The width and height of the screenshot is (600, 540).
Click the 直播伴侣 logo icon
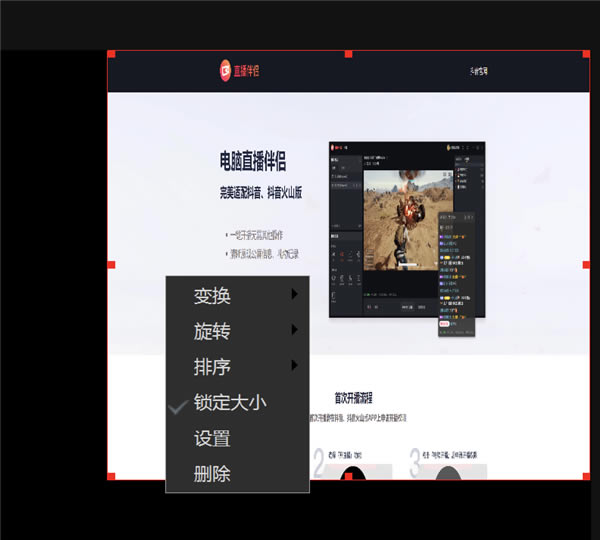pos(225,70)
